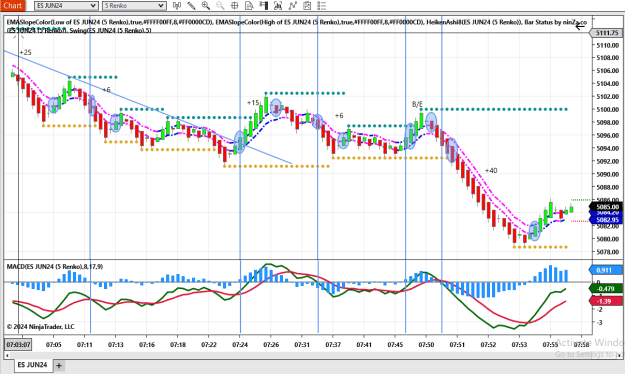Viewport: 625px width, 374px height.
Task: Click the 5082.95 blue price marker
Action: tap(607, 220)
